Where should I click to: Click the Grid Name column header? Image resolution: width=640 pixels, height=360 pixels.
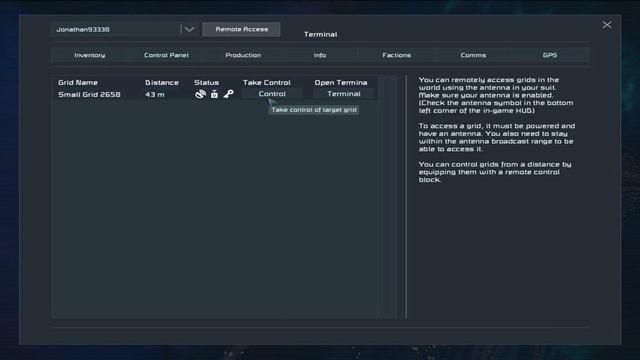[x=78, y=82]
